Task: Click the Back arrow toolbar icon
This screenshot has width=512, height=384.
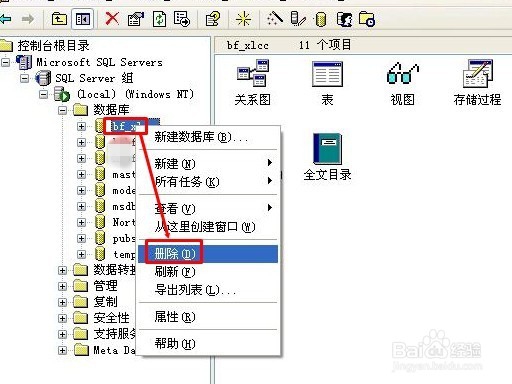Action: click(x=5, y=19)
